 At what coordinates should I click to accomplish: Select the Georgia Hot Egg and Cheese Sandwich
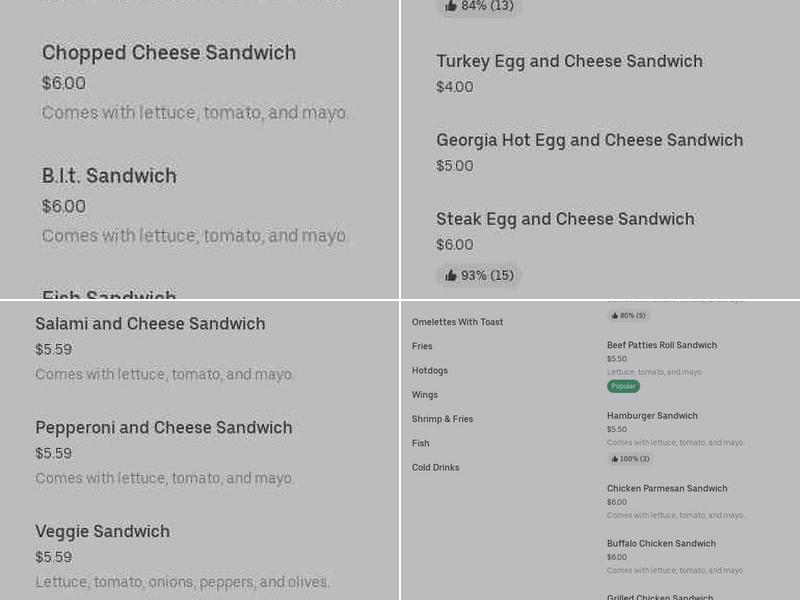pyautogui.click(x=590, y=140)
